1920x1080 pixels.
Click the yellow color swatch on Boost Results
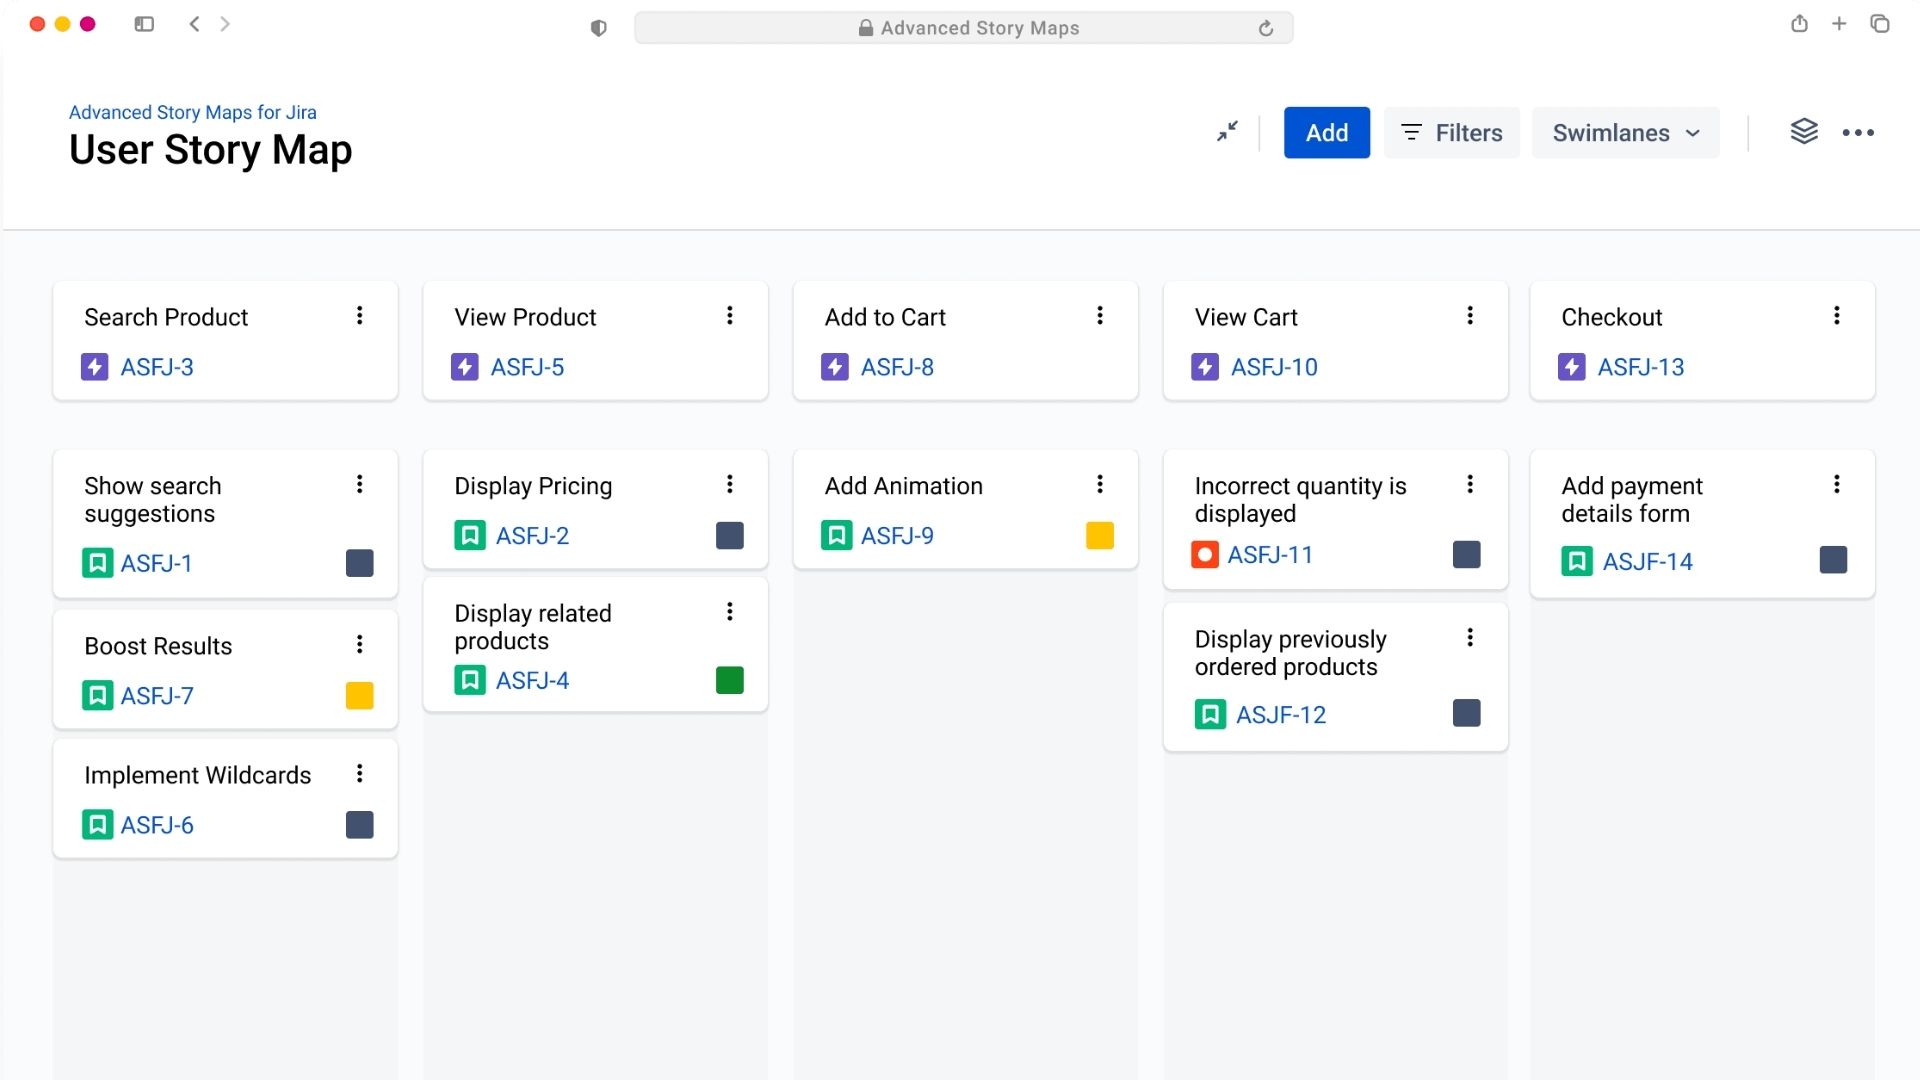pos(359,695)
